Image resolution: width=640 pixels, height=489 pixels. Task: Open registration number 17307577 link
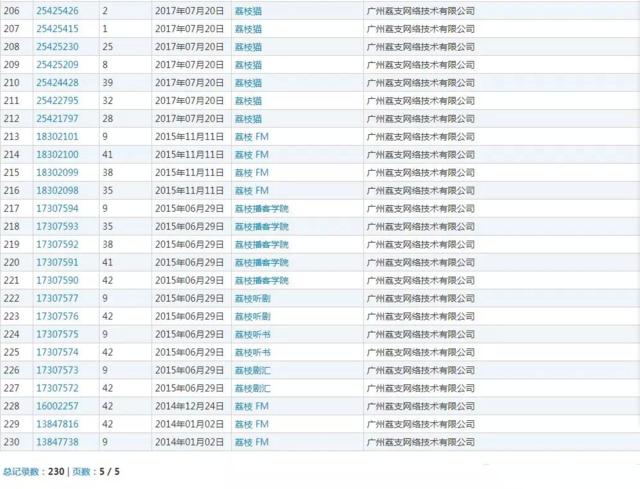[x=58, y=298]
